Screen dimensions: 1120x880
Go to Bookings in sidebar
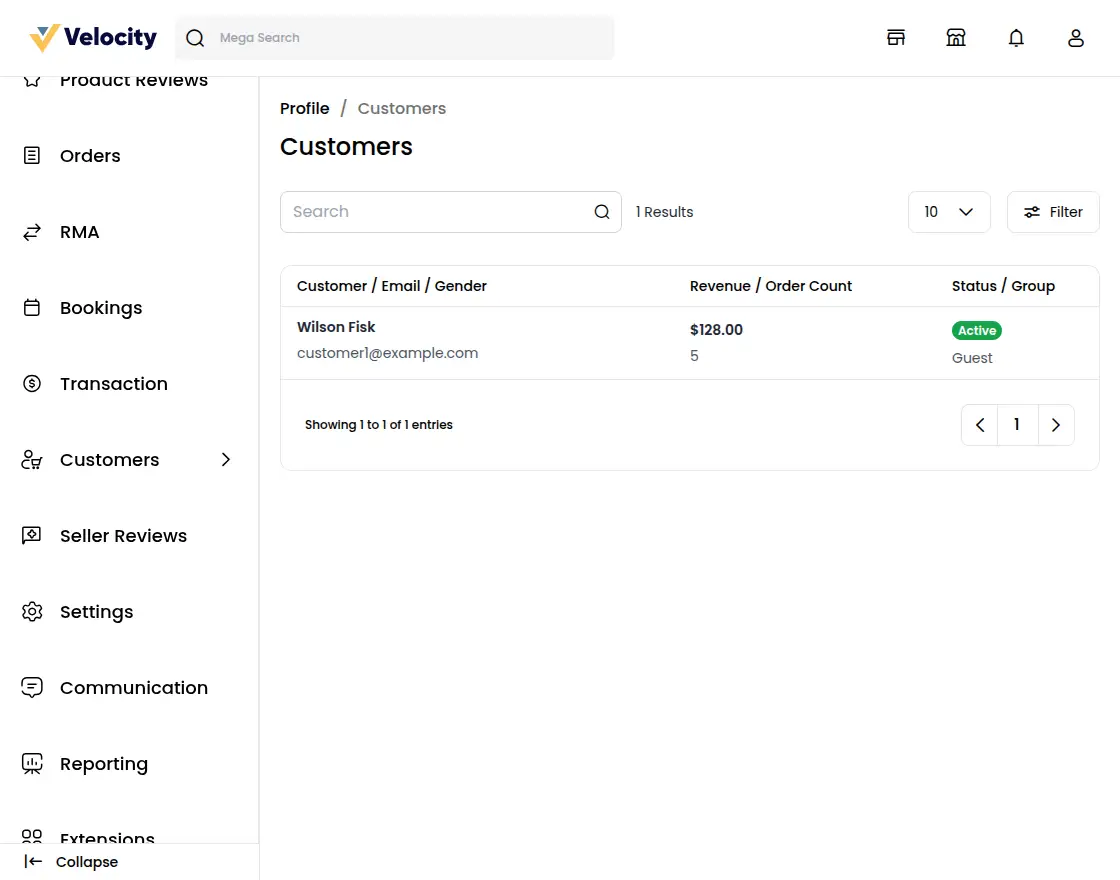coord(100,308)
